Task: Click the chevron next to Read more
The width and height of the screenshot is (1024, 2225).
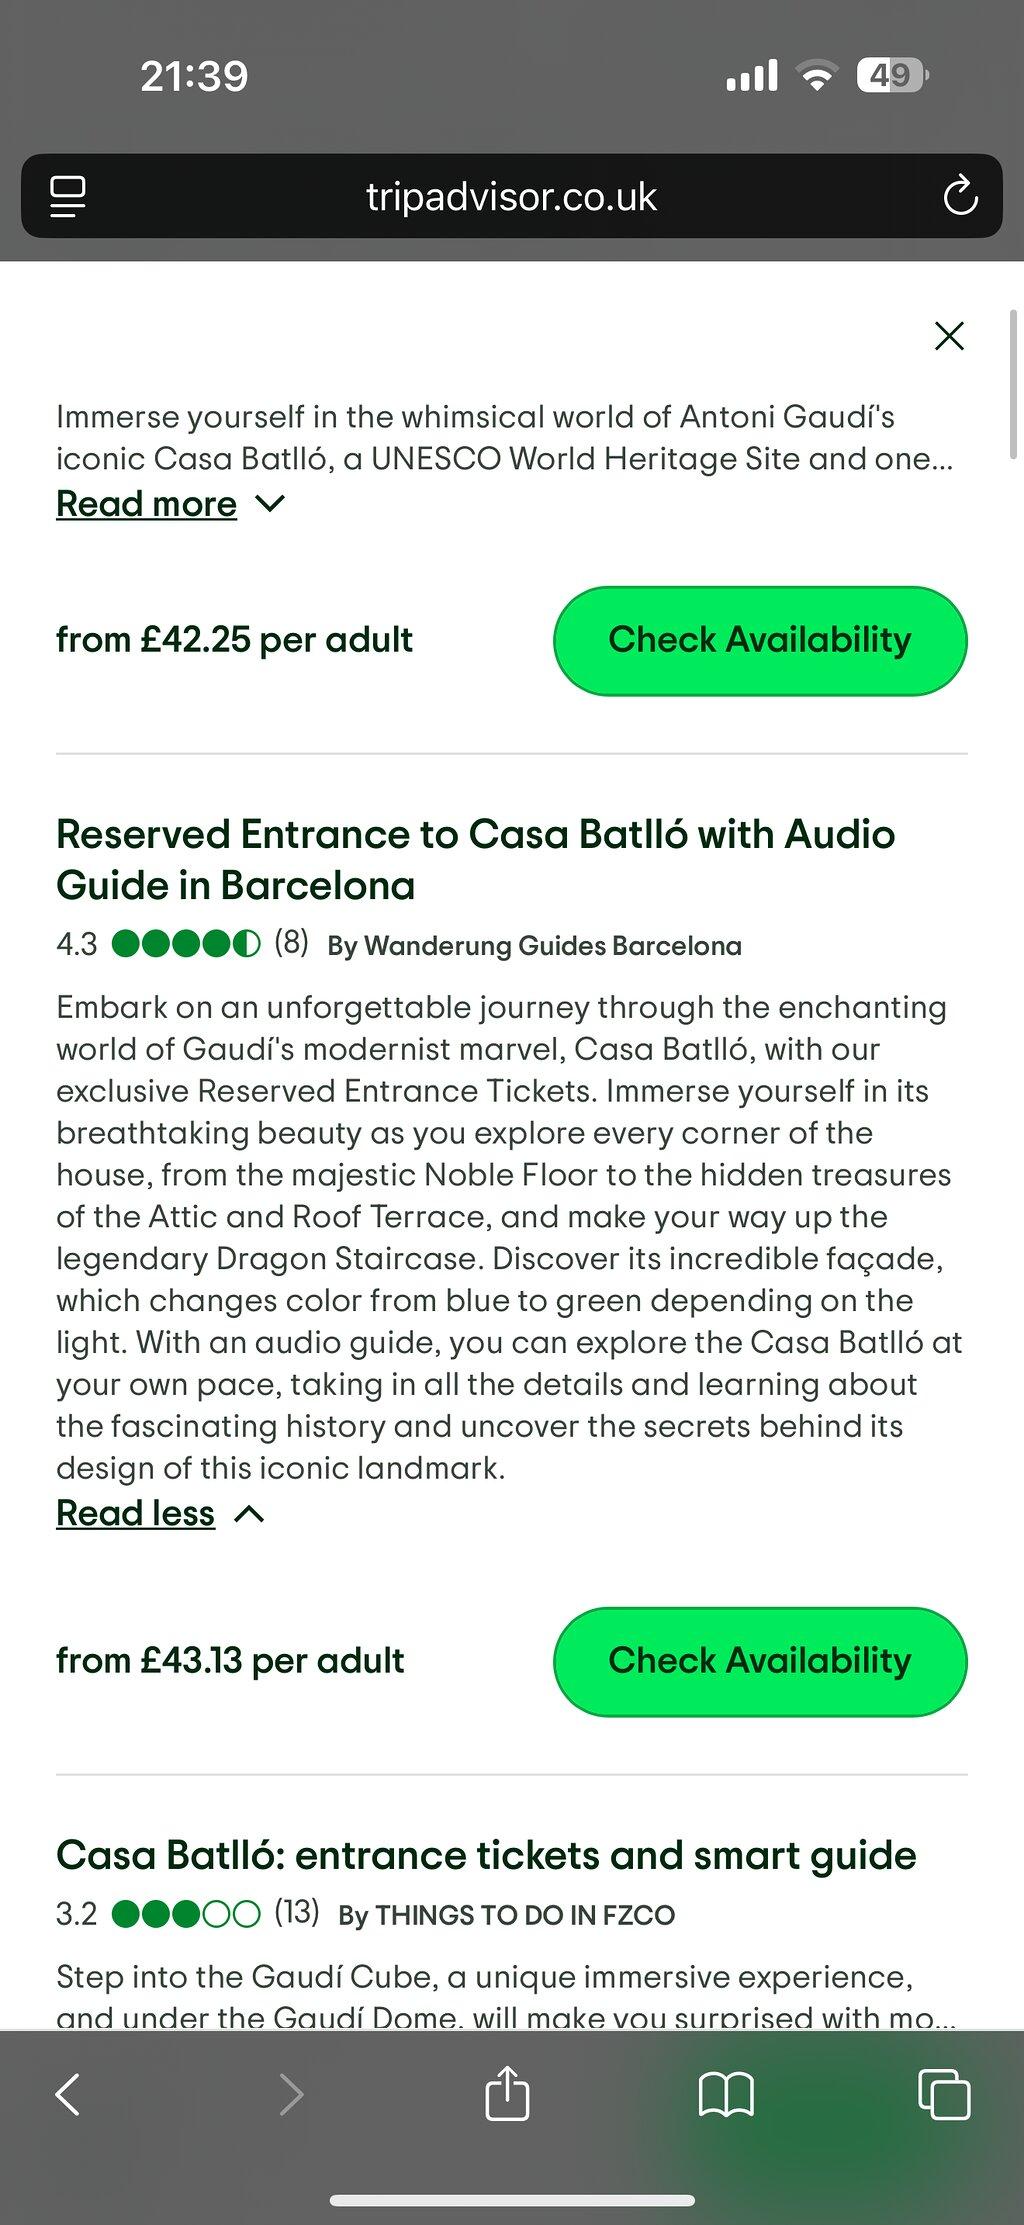Action: point(270,504)
